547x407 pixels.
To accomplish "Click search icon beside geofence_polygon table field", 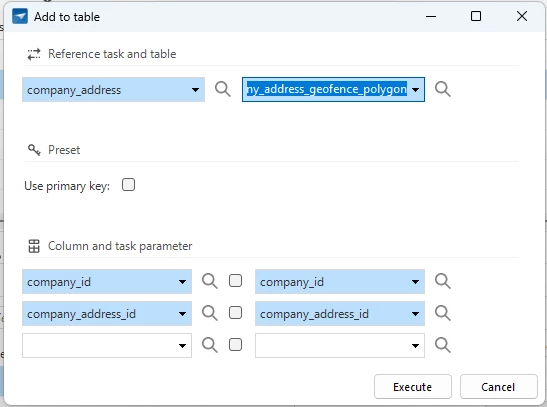I will tap(443, 89).
